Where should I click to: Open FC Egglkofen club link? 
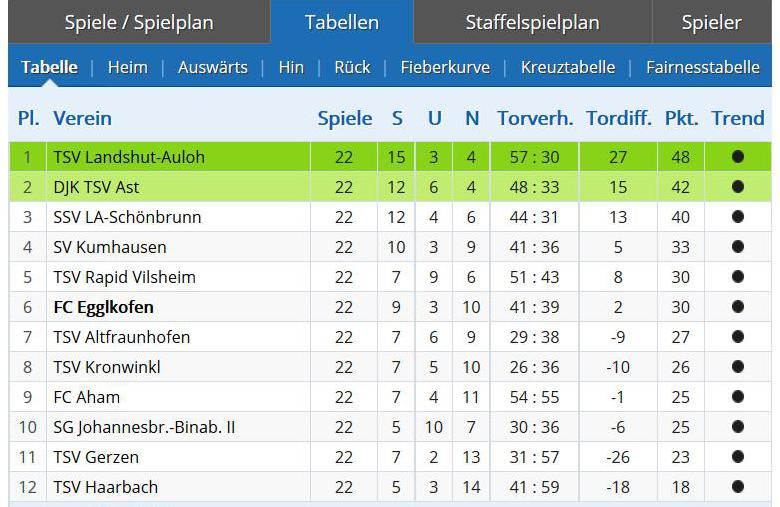point(103,307)
